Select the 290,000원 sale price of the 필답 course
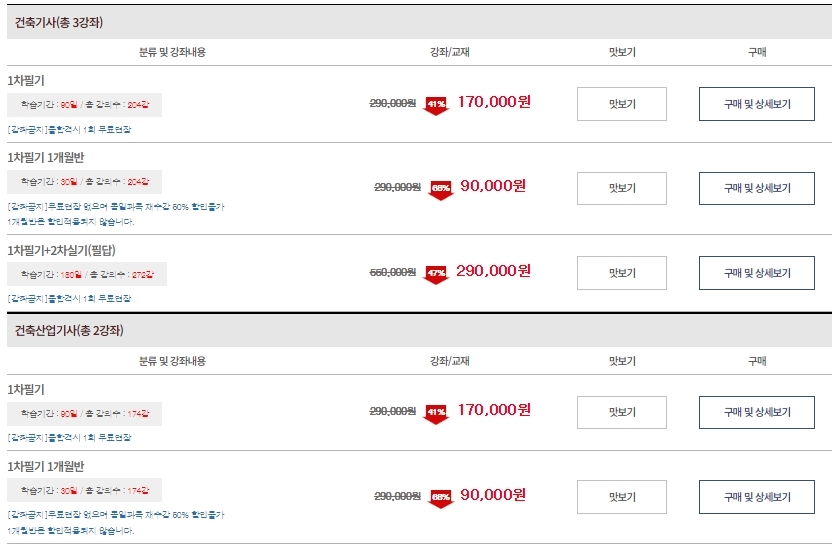840x551 pixels. [493, 271]
